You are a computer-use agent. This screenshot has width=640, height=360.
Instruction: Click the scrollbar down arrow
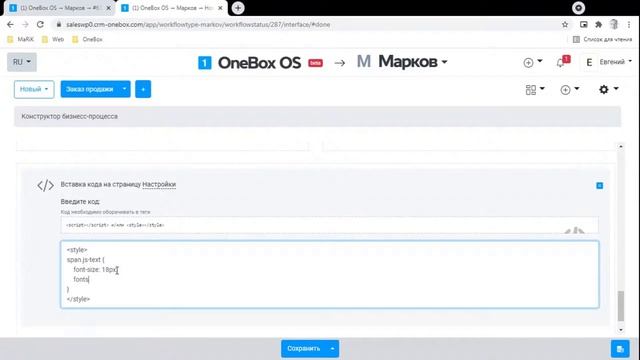621,330
